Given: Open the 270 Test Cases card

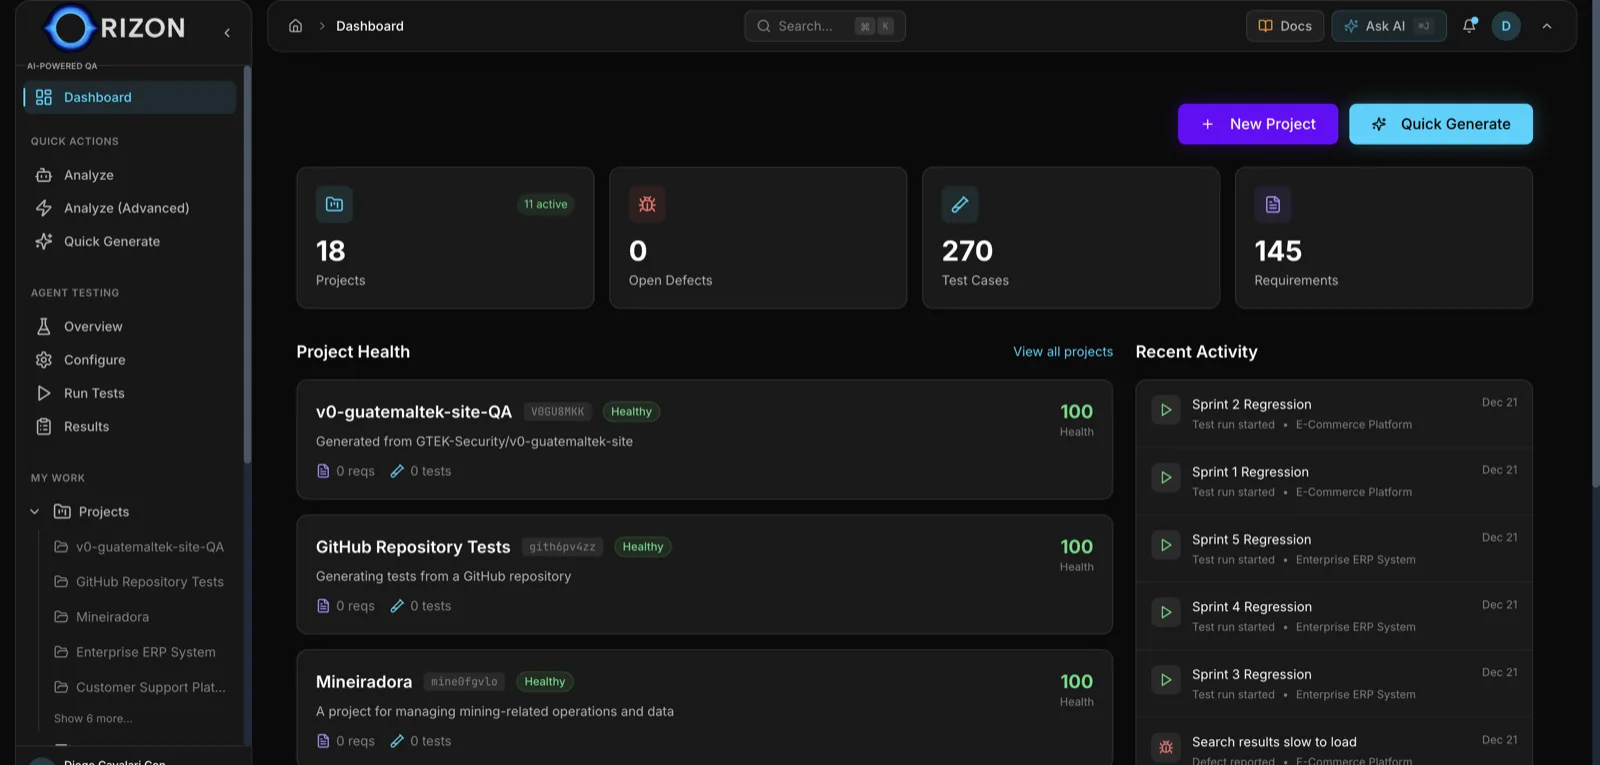Looking at the screenshot, I should 1071,238.
